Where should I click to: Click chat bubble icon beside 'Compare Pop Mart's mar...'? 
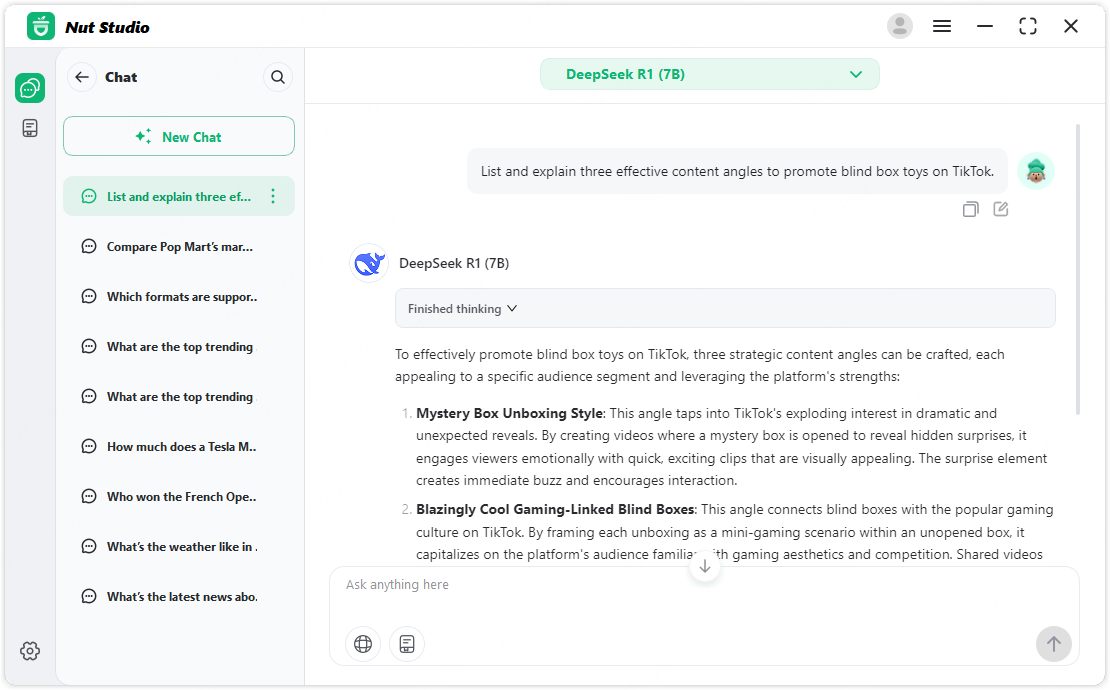point(88,247)
